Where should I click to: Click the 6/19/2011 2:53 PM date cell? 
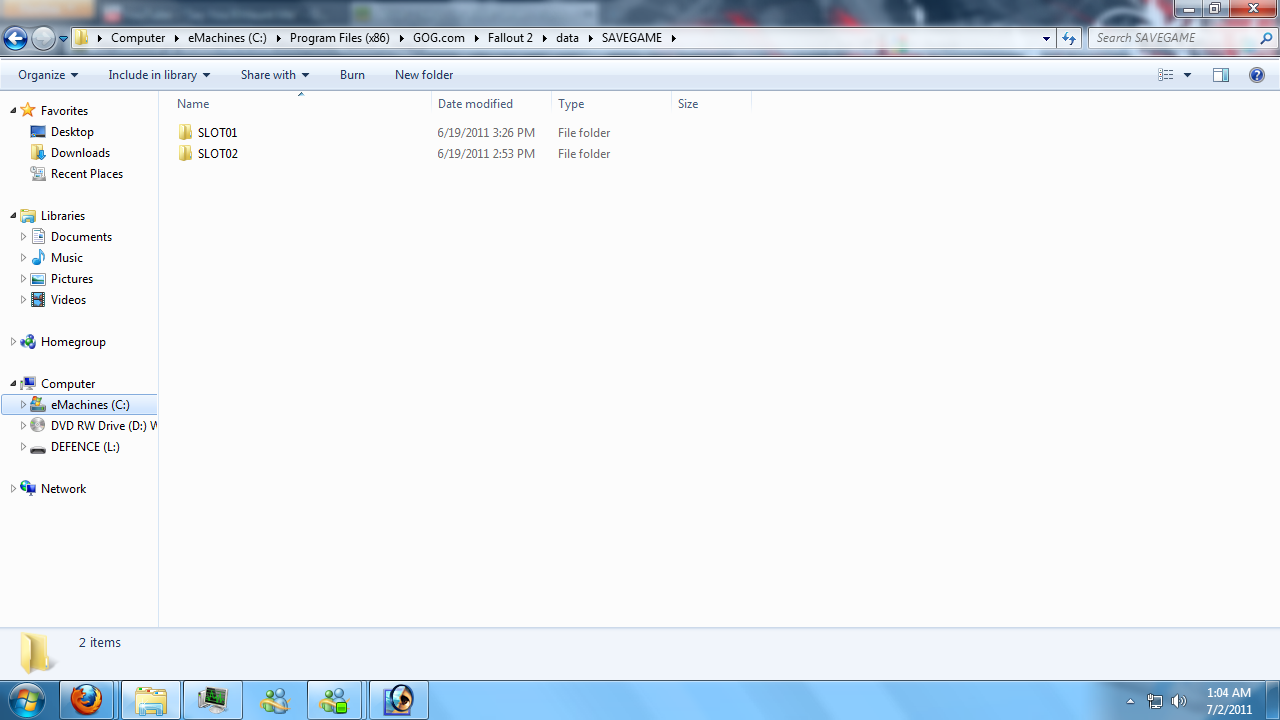tap(486, 154)
